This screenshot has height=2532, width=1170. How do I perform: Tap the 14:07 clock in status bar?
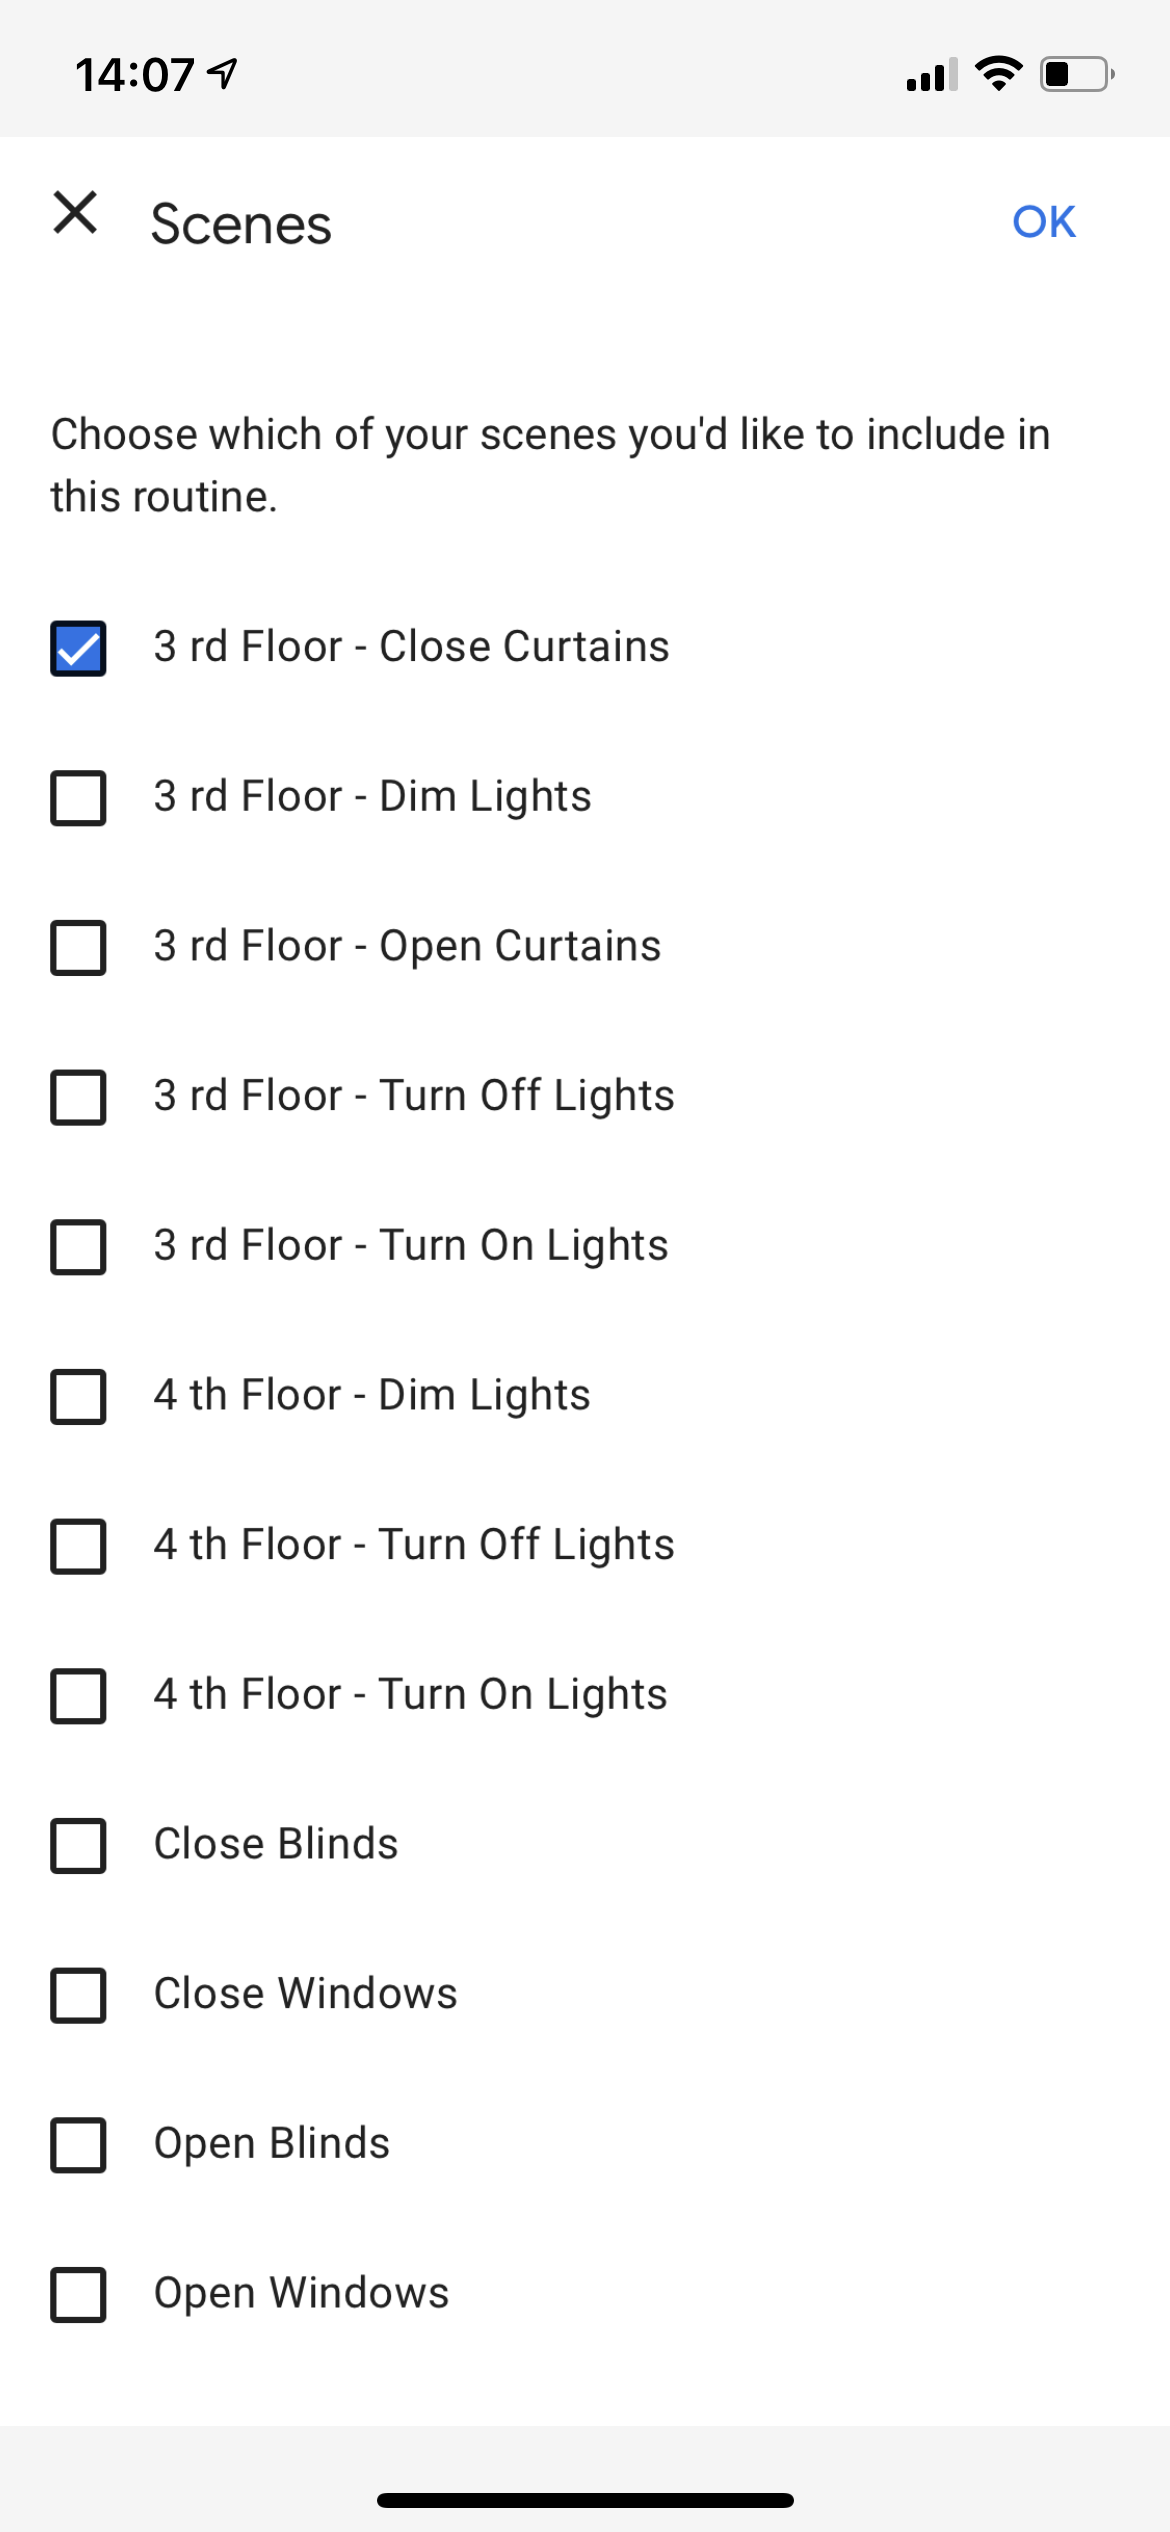click(134, 75)
